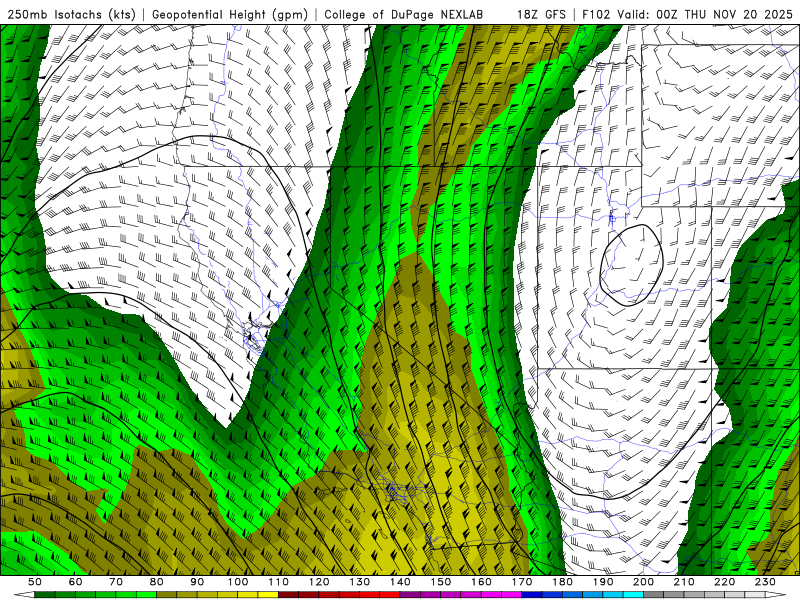The image size is (800, 600).
Task: Click the 50 value on the color scale
Action: [x=35, y=582]
